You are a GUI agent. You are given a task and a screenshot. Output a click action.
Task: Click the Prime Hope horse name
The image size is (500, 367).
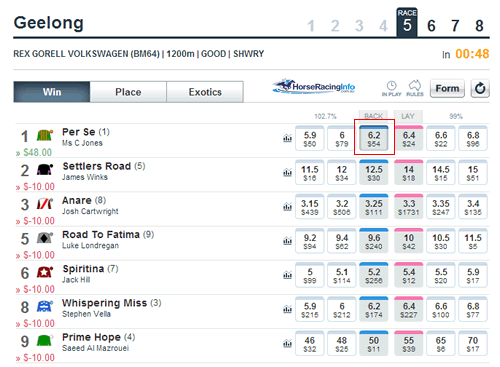tap(91, 337)
